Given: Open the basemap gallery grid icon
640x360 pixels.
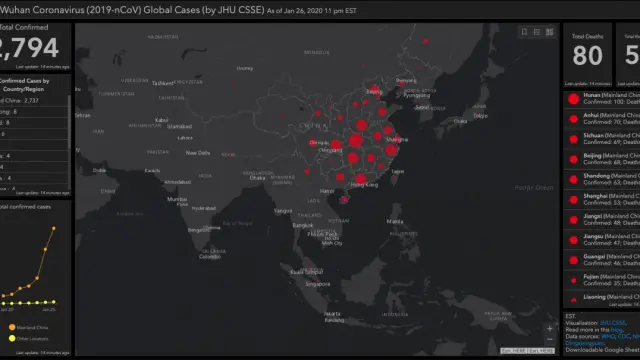Looking at the screenshot, I should point(550,32).
